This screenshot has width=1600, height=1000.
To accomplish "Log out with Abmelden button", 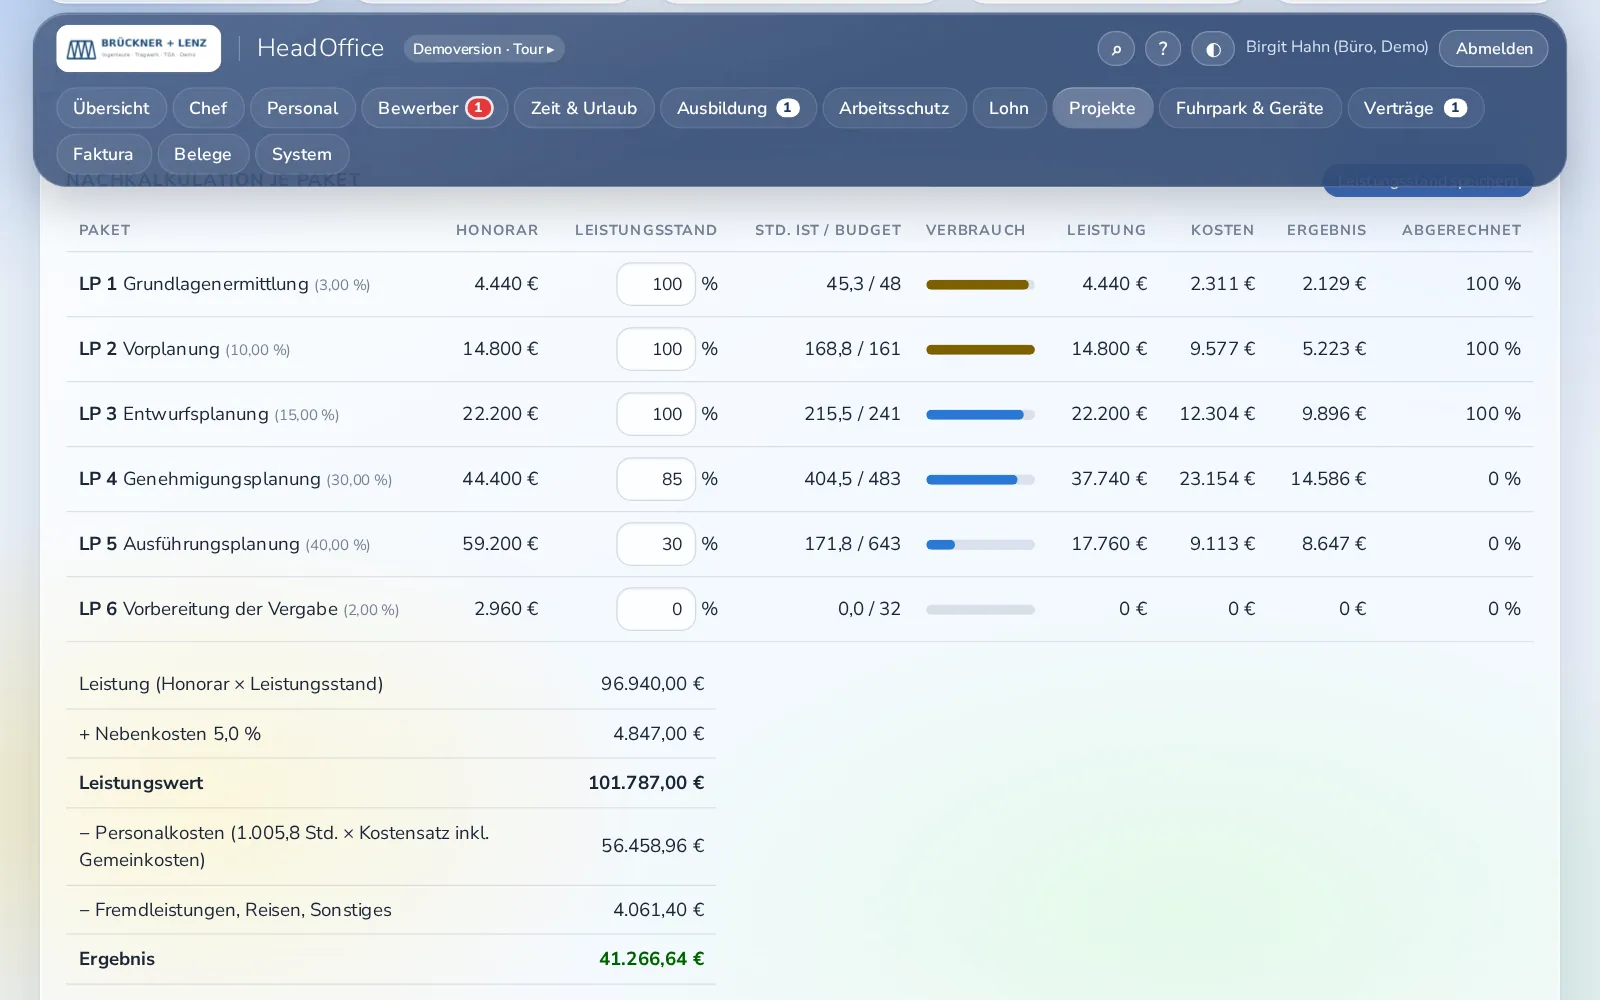I will point(1494,48).
